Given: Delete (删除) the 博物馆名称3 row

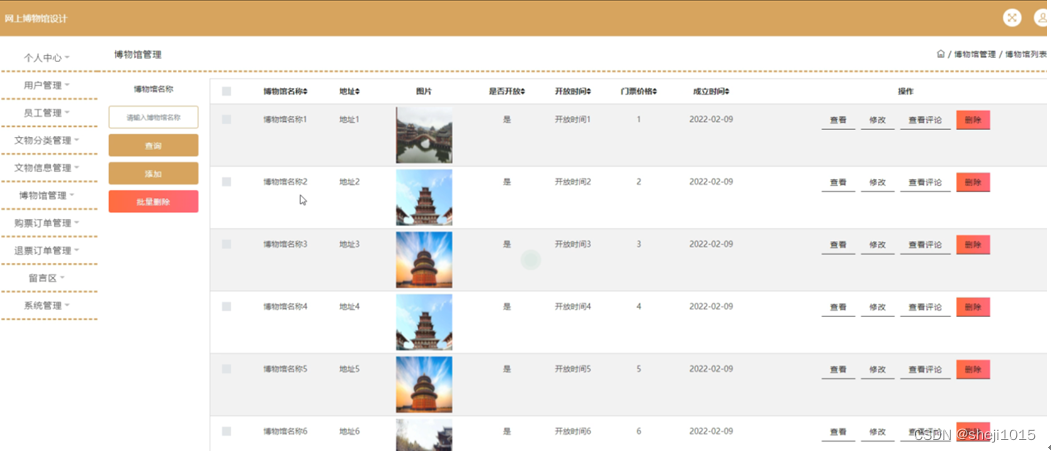Looking at the screenshot, I should (973, 245).
